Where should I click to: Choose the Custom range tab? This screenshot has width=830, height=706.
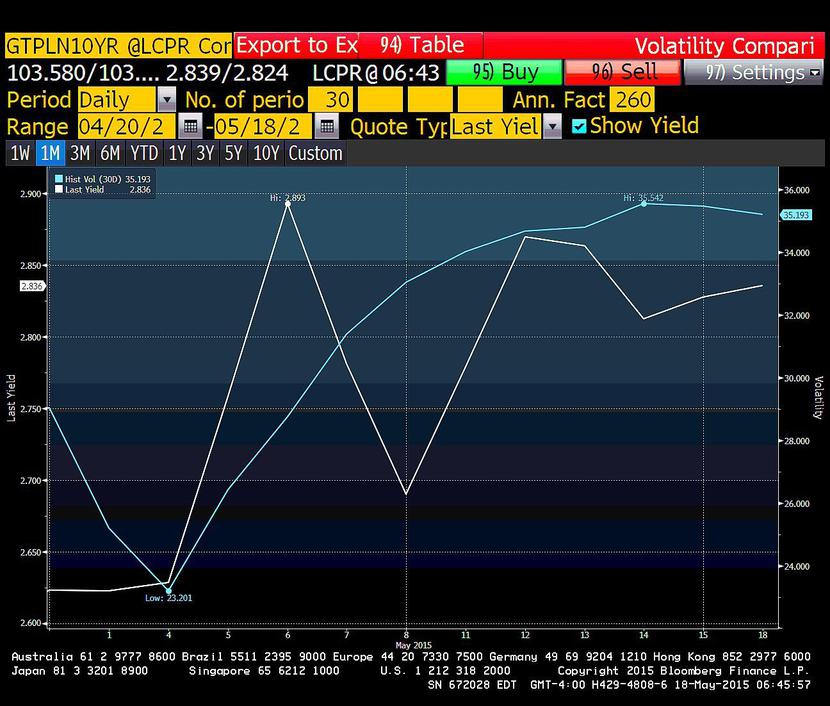pos(315,153)
